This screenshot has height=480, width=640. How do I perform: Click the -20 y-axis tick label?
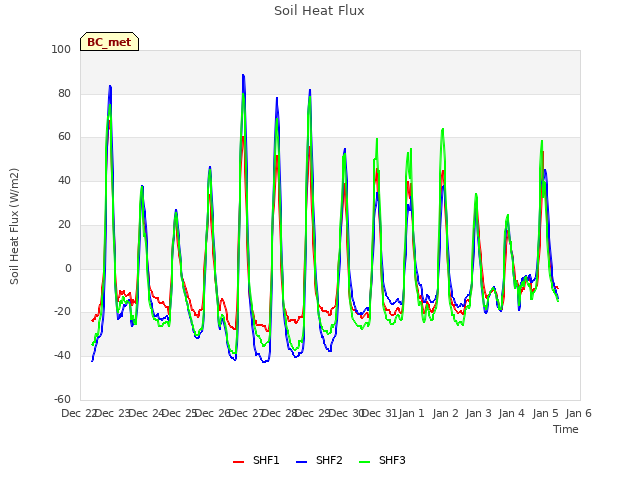[x=62, y=311]
